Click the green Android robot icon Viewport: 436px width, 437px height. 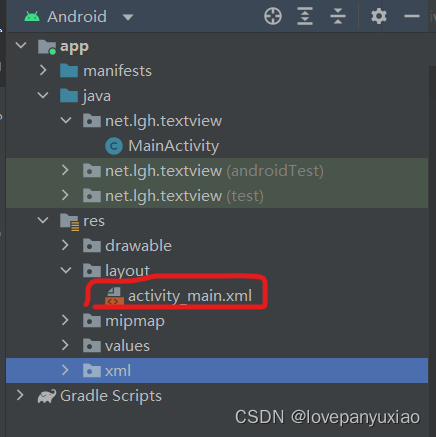point(32,17)
